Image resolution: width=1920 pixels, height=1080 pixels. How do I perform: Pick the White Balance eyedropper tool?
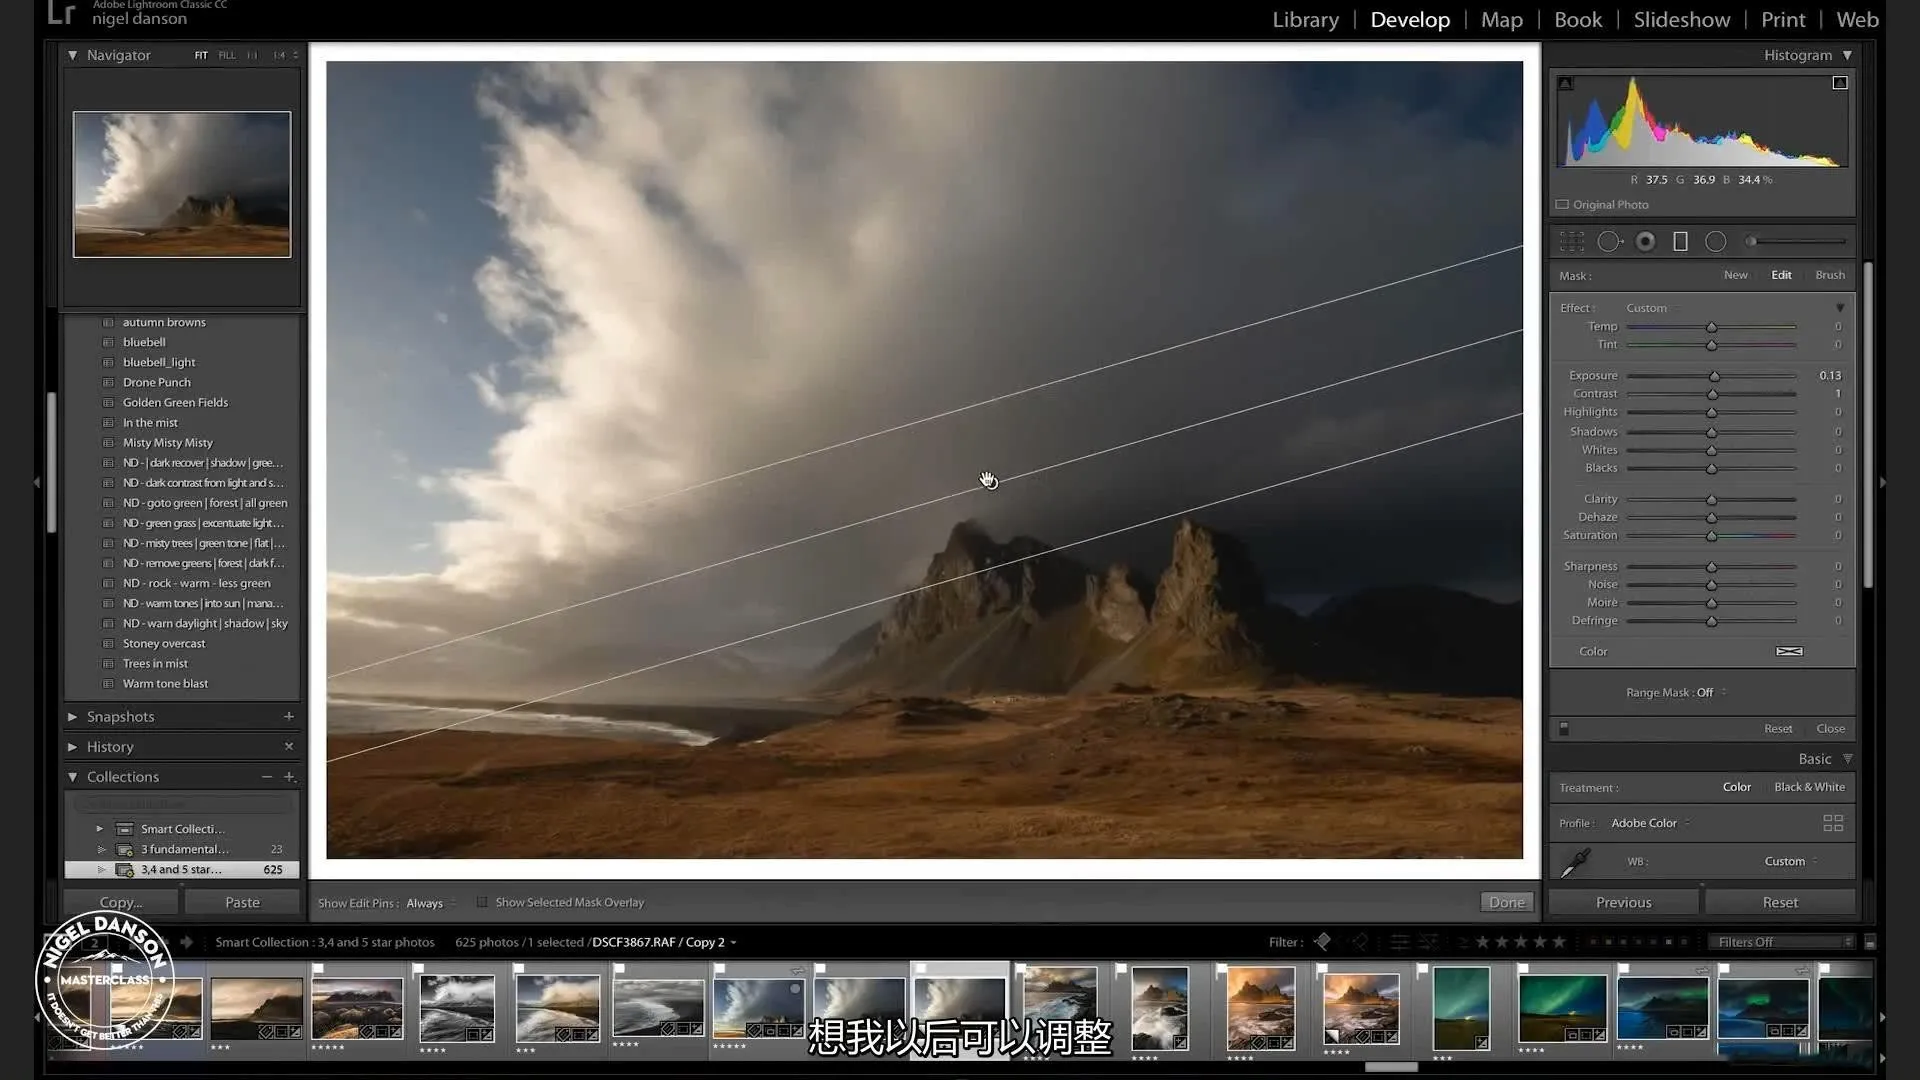coord(1576,862)
